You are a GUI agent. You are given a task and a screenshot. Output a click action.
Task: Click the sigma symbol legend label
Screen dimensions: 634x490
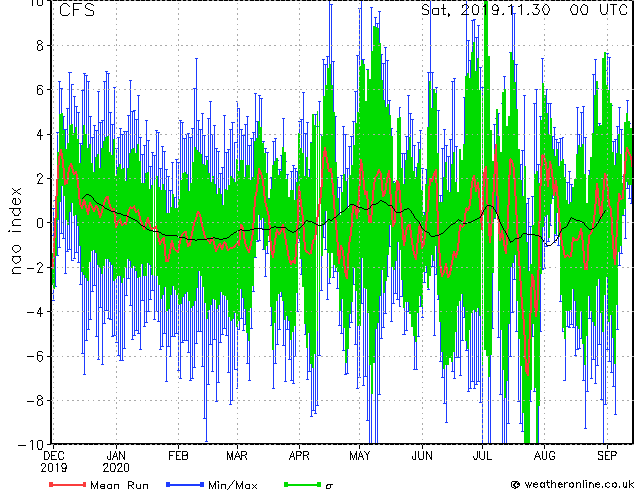(x=329, y=485)
